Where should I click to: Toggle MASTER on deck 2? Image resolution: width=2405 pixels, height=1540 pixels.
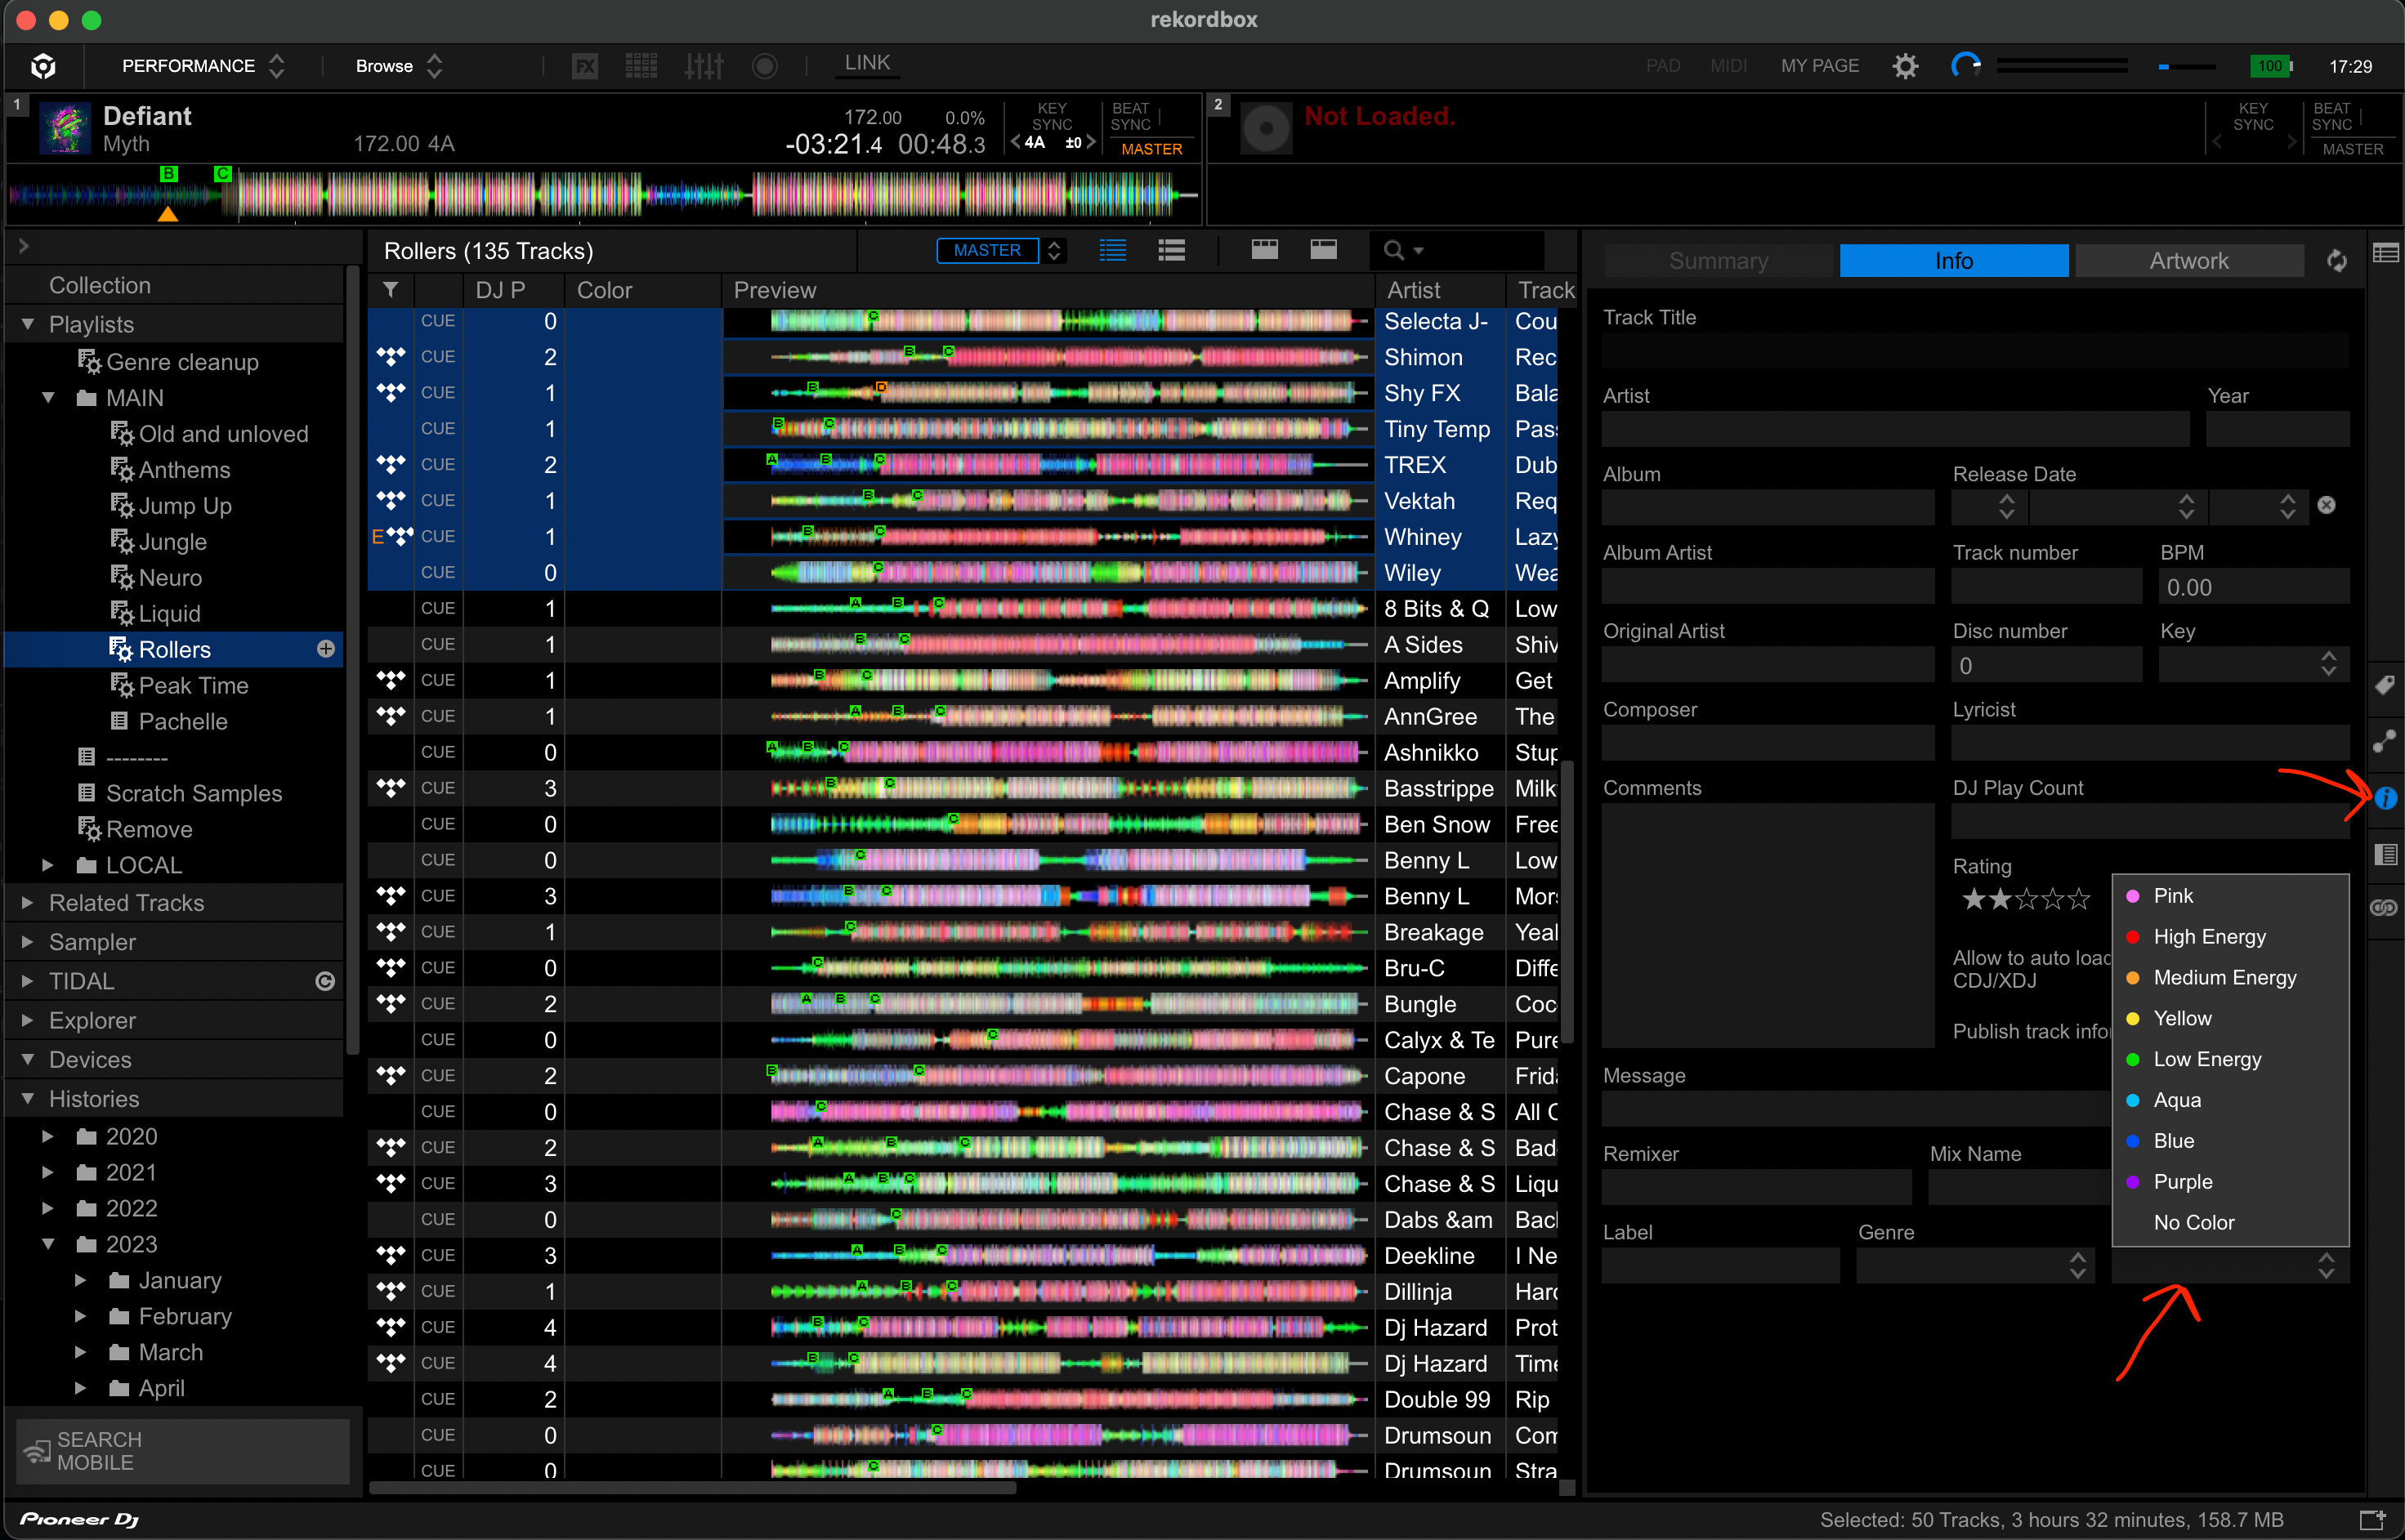(x=2353, y=149)
